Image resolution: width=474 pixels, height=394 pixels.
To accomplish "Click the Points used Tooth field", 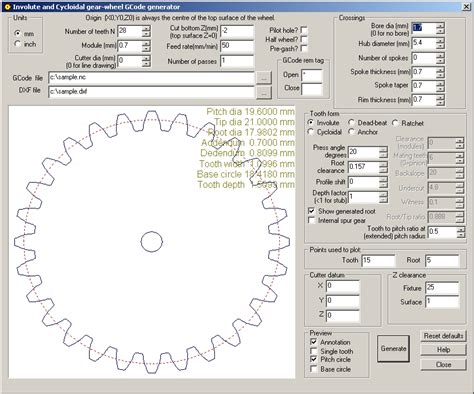I will tap(378, 261).
